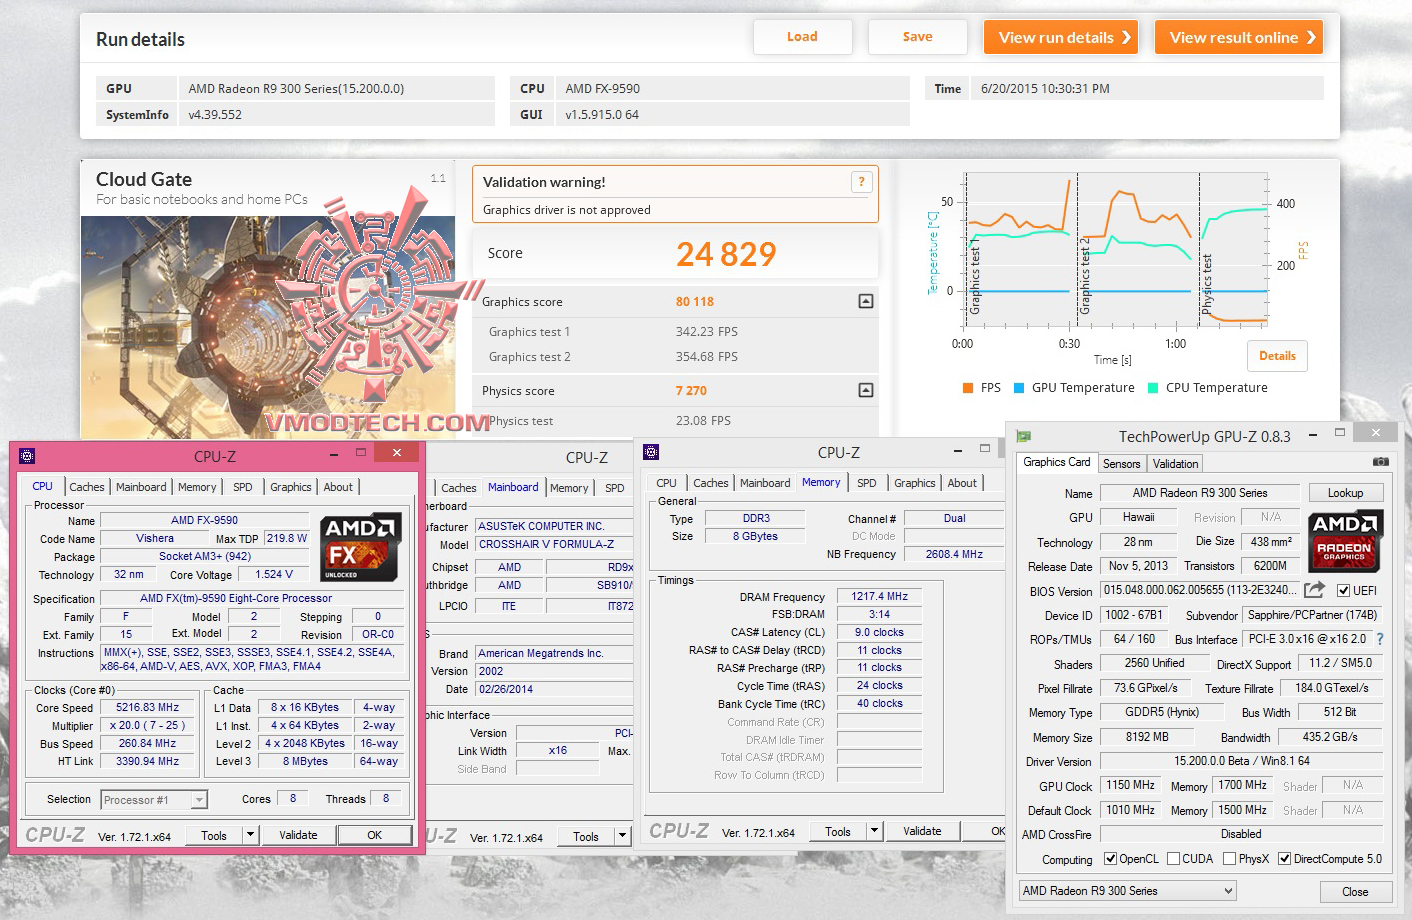Click the GPU-Z BIOS save/share icon
Image resolution: width=1412 pixels, height=920 pixels.
tap(1314, 590)
